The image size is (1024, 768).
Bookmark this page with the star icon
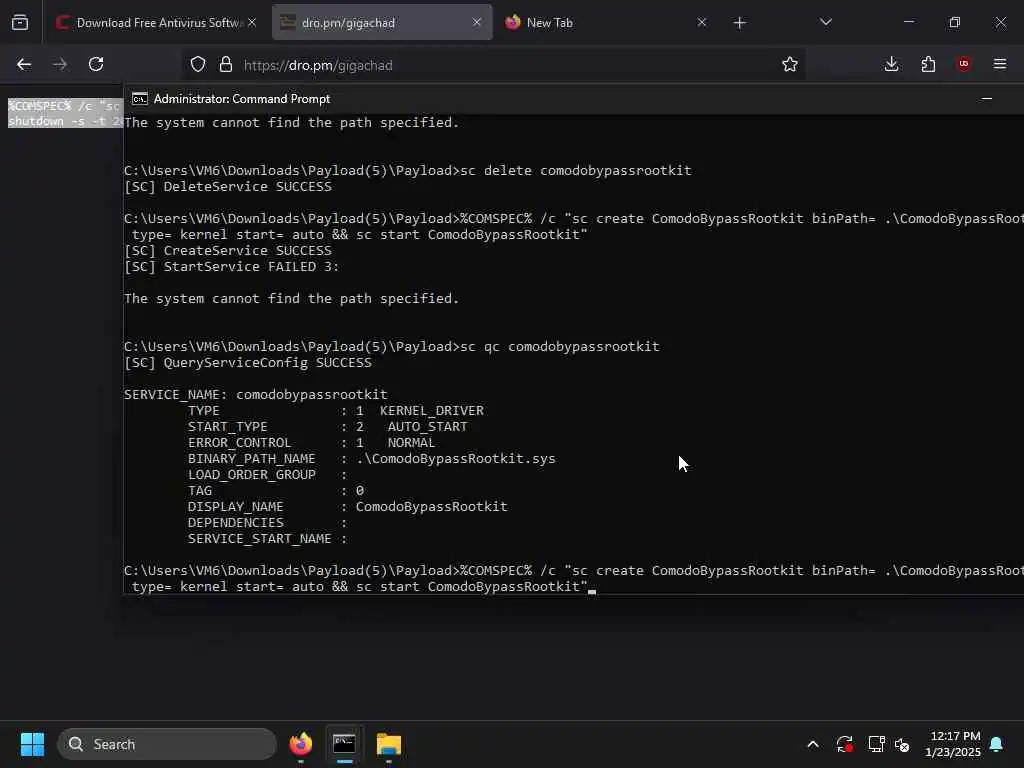pos(790,64)
